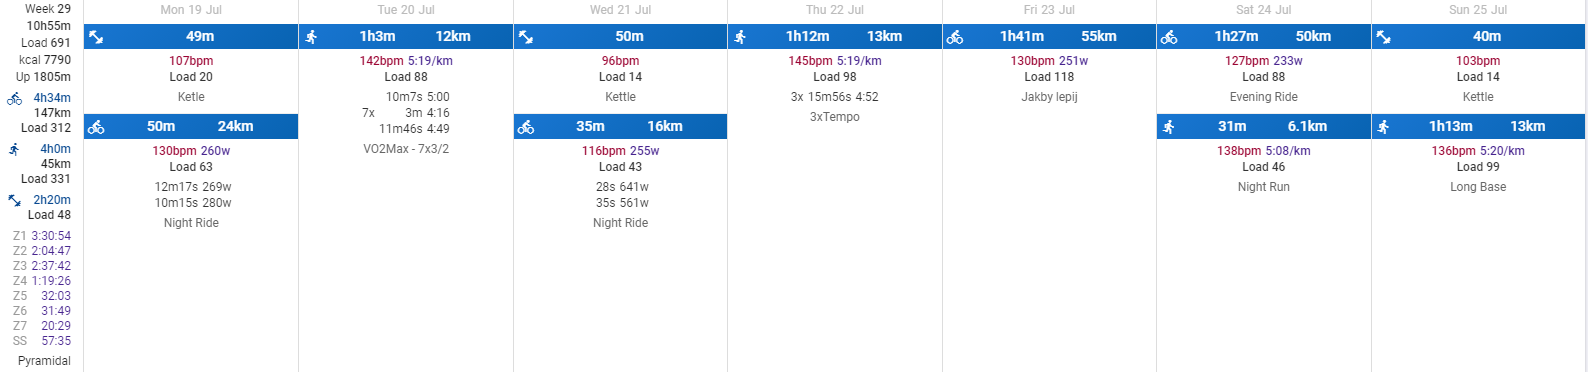Click the Thursday 1h12m run icon
This screenshot has width=1588, height=372.
pyautogui.click(x=740, y=37)
